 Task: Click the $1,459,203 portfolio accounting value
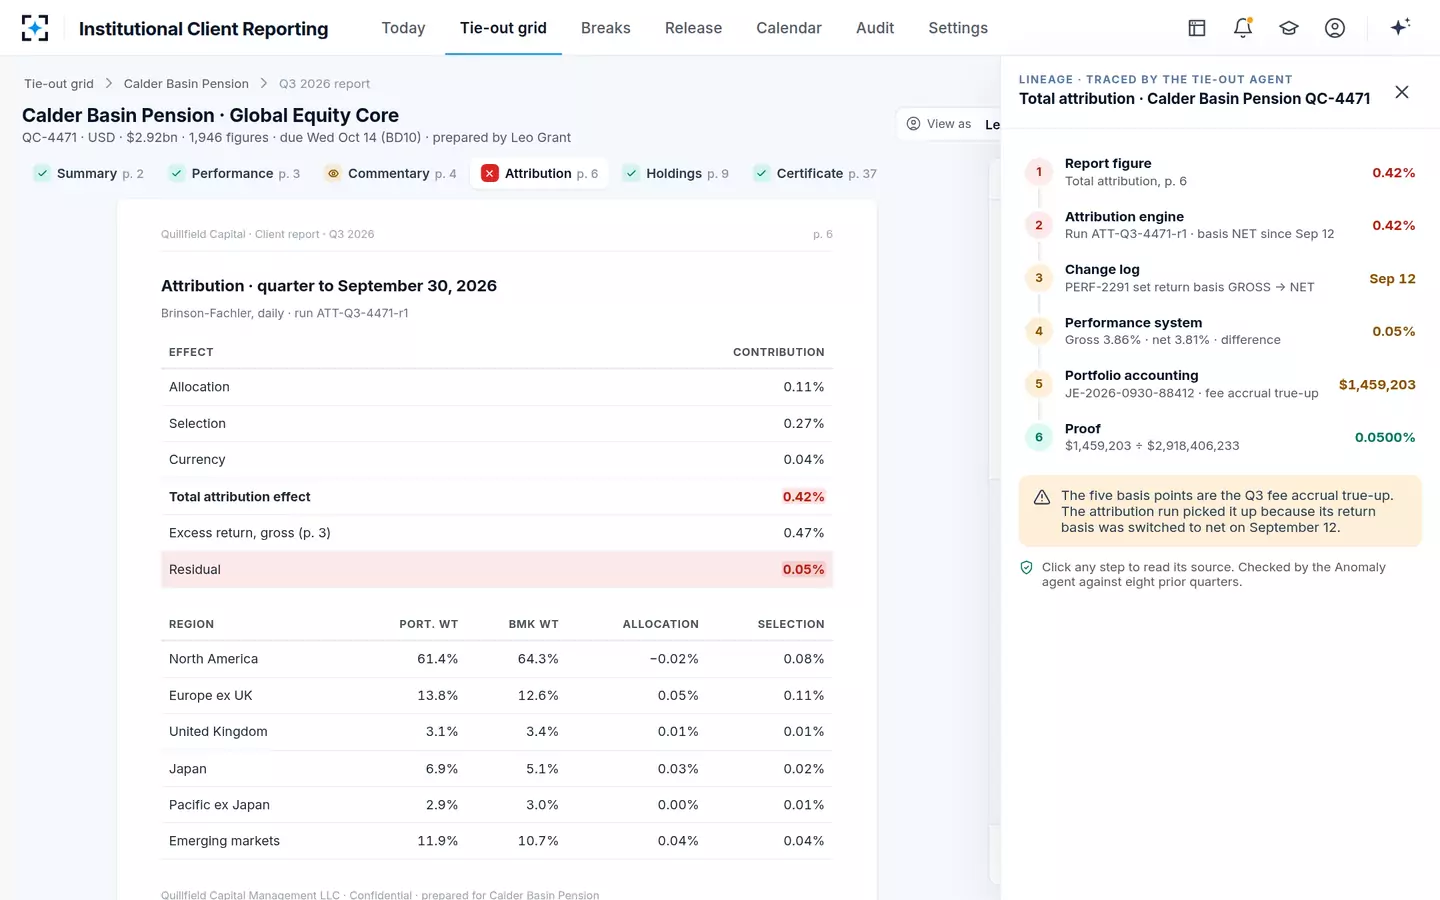1377,385
